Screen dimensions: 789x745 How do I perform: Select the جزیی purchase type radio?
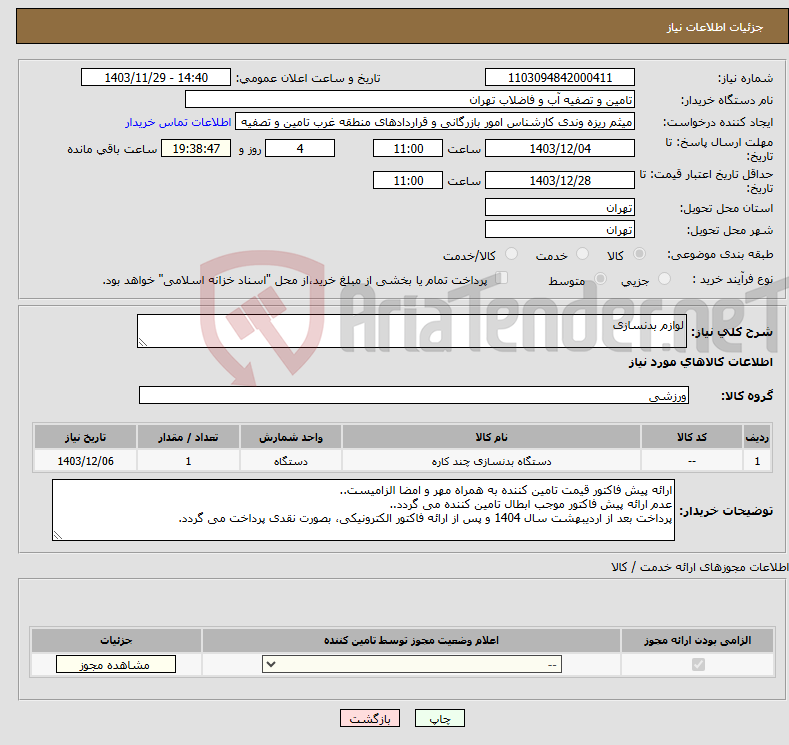click(x=664, y=279)
